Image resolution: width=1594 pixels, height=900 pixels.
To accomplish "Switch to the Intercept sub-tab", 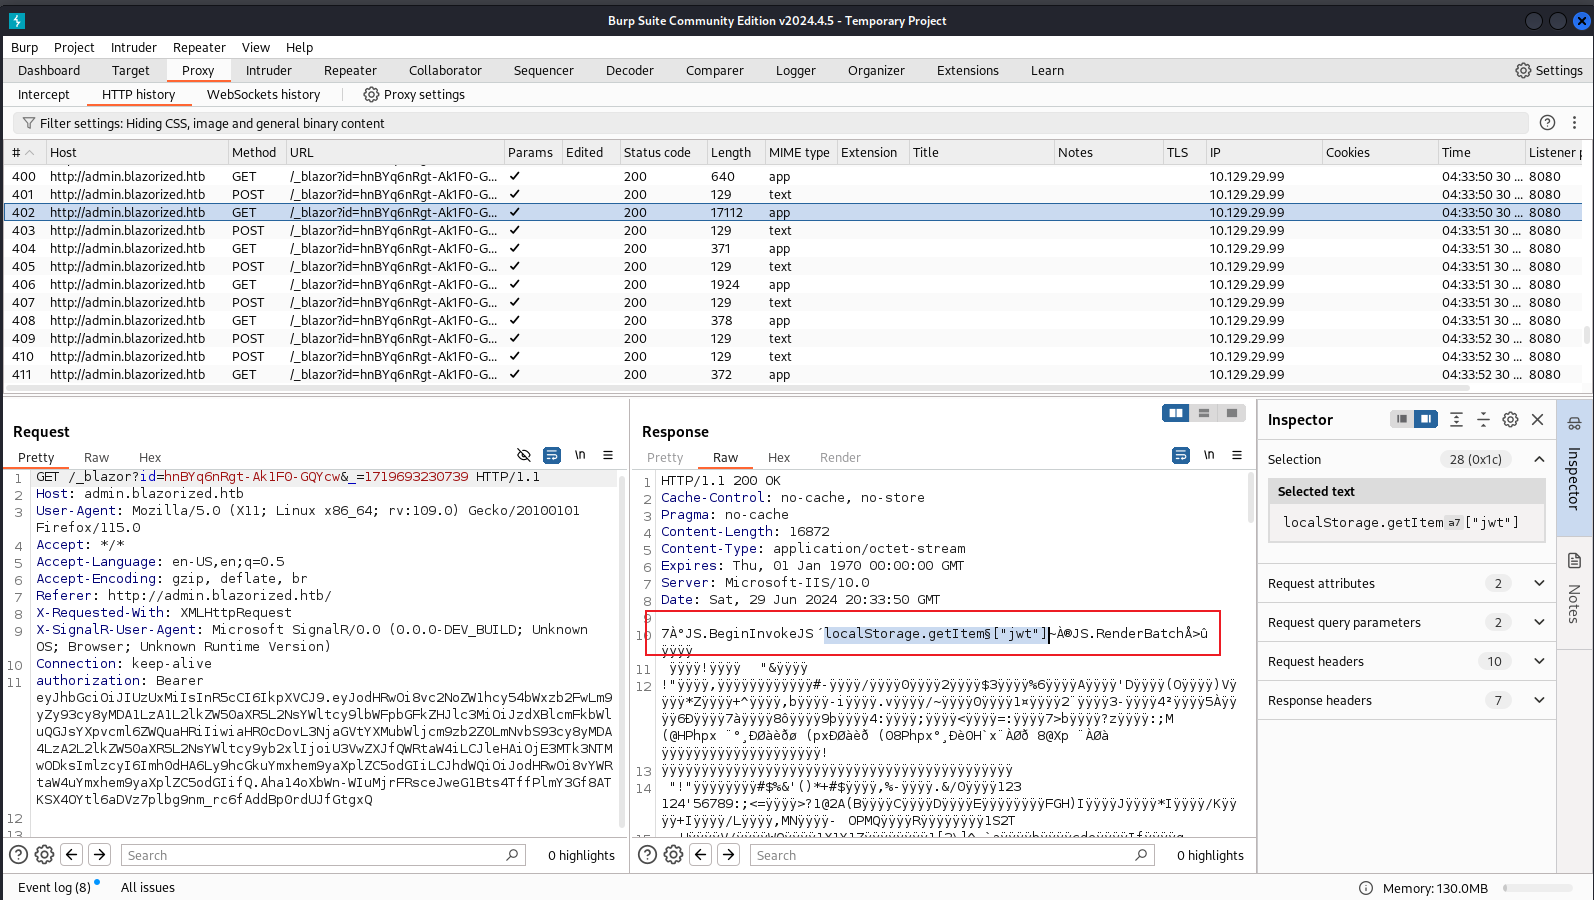I will click(x=44, y=94).
